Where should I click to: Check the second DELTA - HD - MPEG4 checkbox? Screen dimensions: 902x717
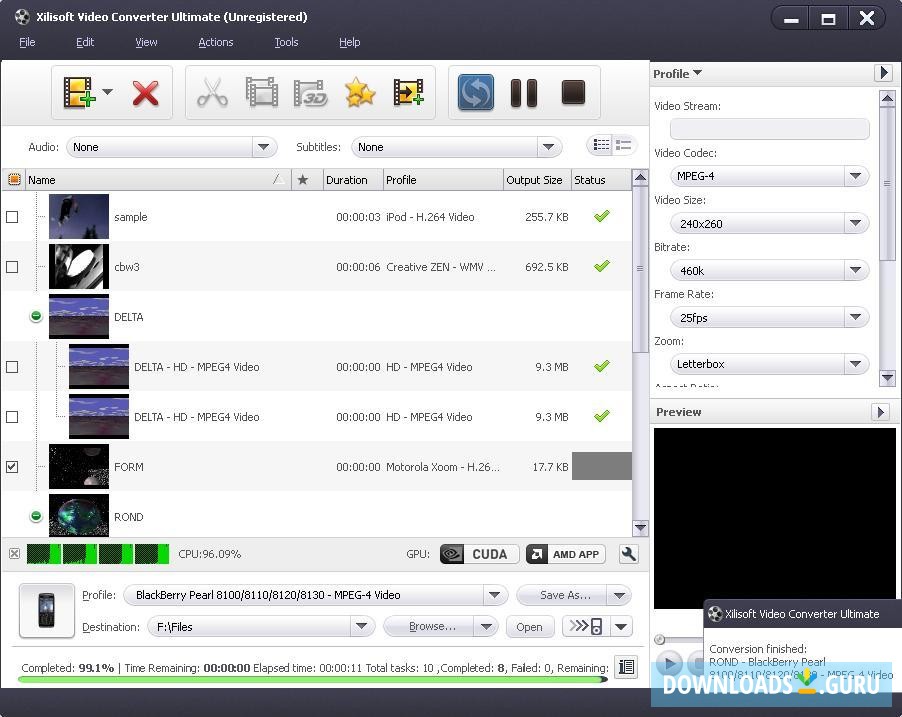tap(12, 417)
